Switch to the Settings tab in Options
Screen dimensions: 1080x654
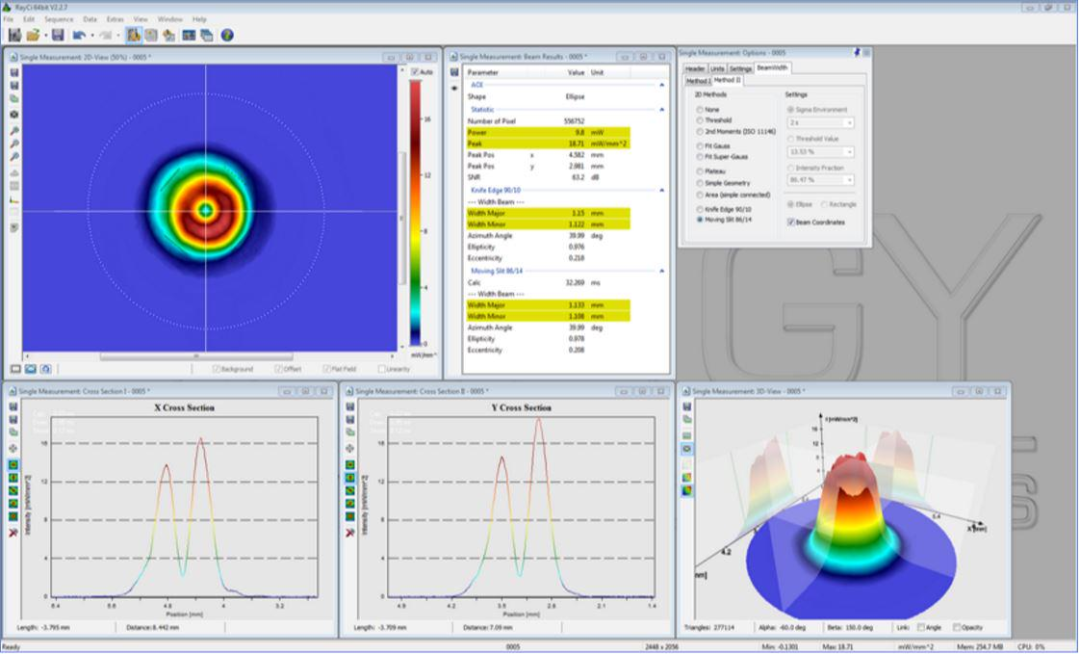(740, 68)
